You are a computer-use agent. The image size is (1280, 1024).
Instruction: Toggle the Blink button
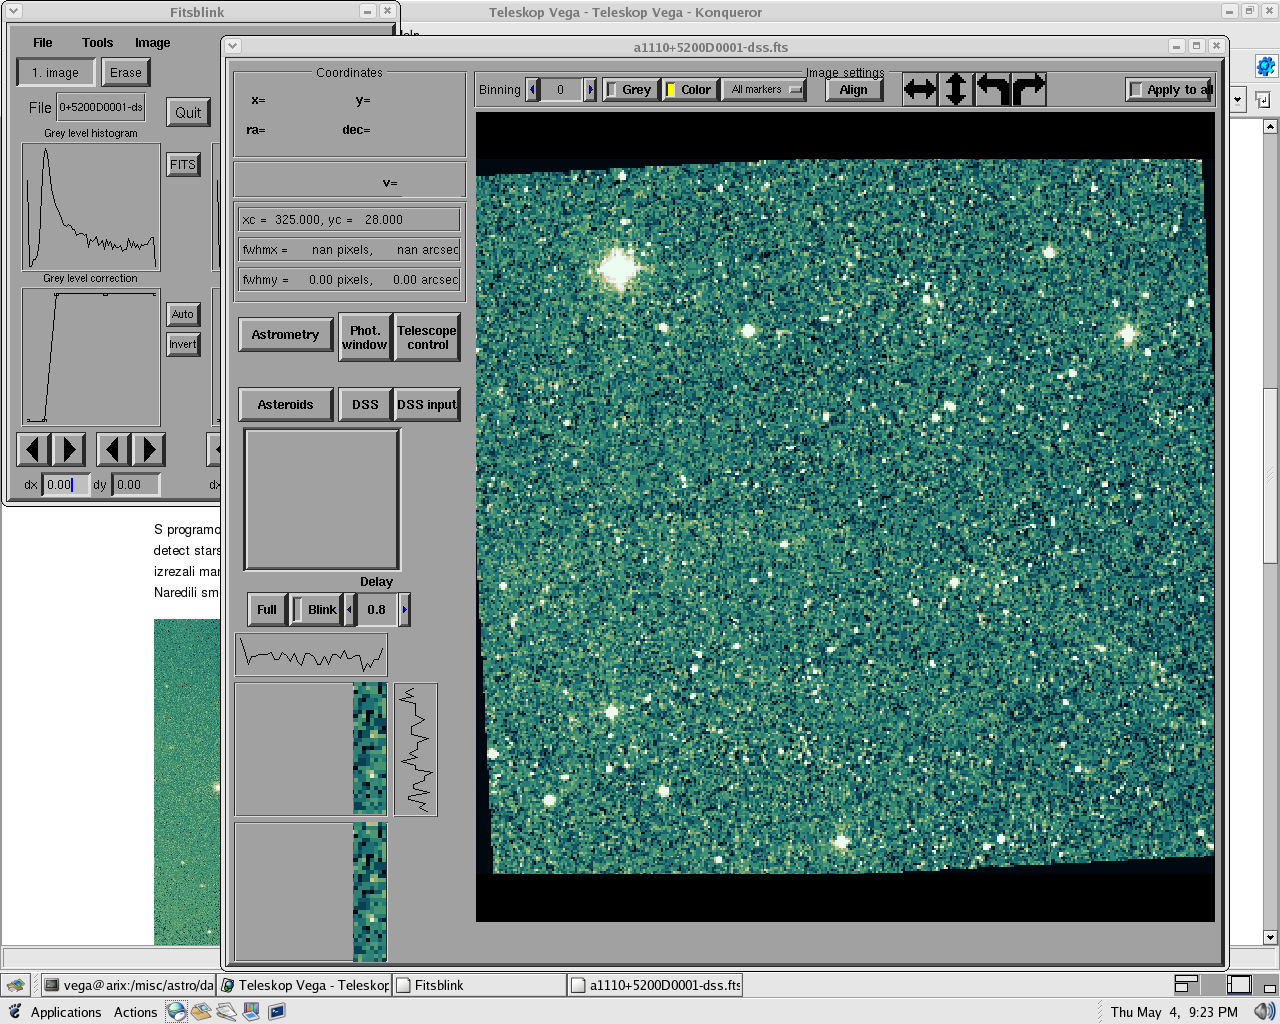pyautogui.click(x=316, y=609)
